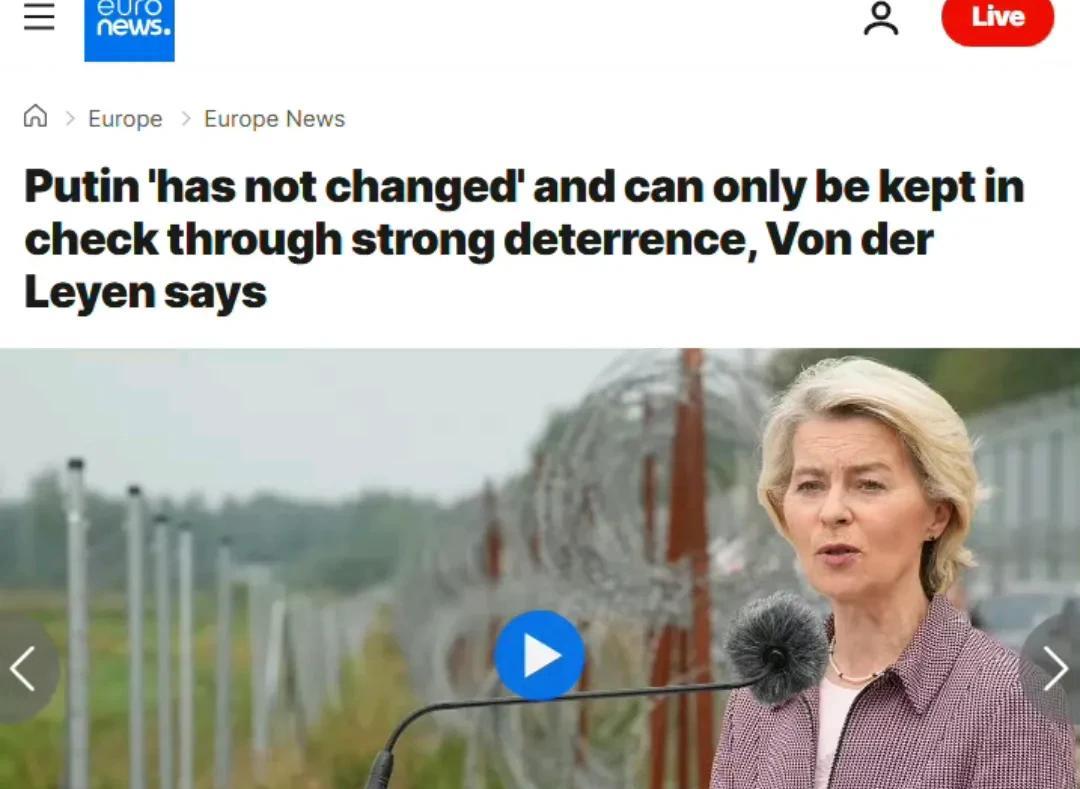Click the speaker's face in the video image
1080x789 pixels.
pos(854,509)
